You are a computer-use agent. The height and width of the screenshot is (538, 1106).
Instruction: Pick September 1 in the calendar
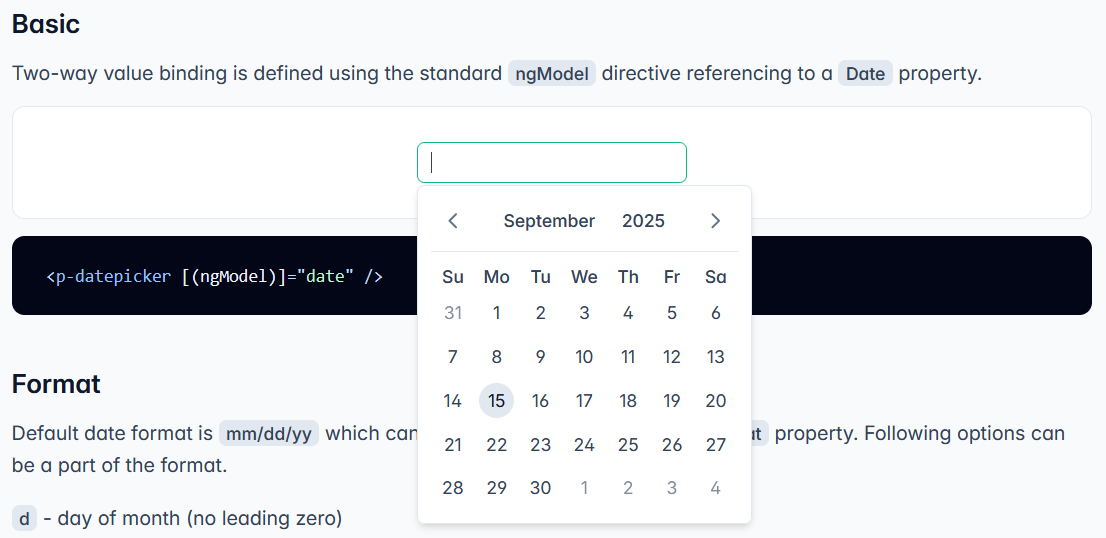497,313
